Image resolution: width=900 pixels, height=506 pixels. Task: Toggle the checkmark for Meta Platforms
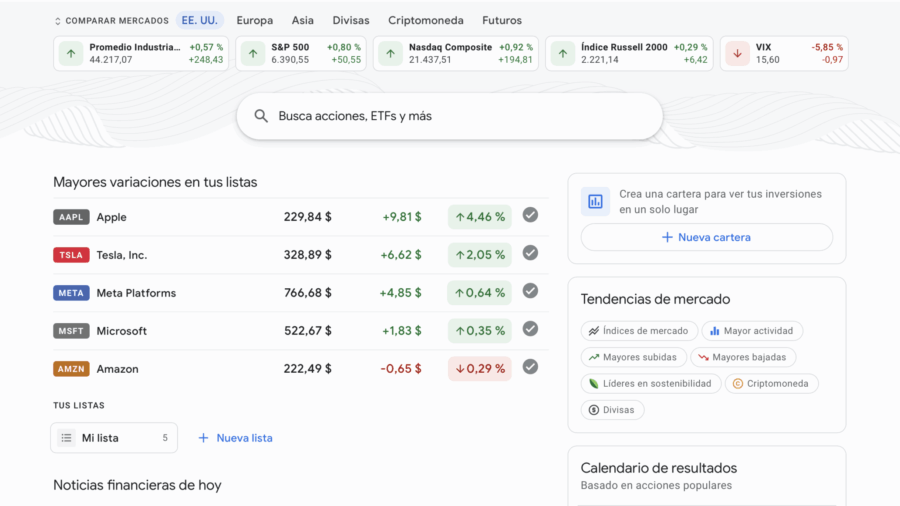(x=530, y=291)
